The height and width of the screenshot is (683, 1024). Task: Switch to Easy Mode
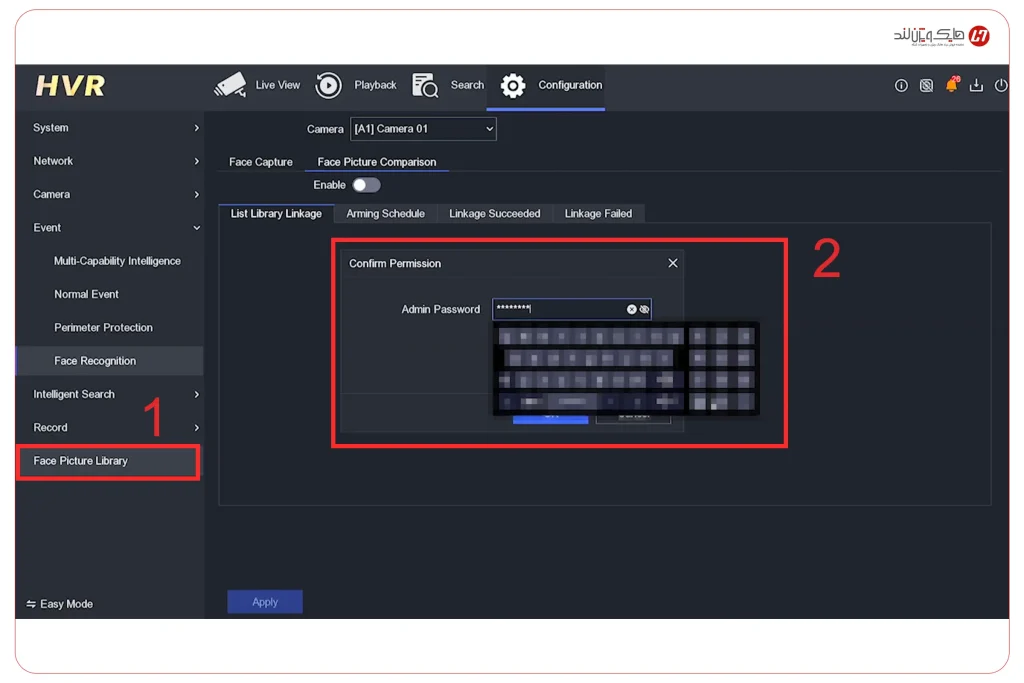click(x=60, y=604)
